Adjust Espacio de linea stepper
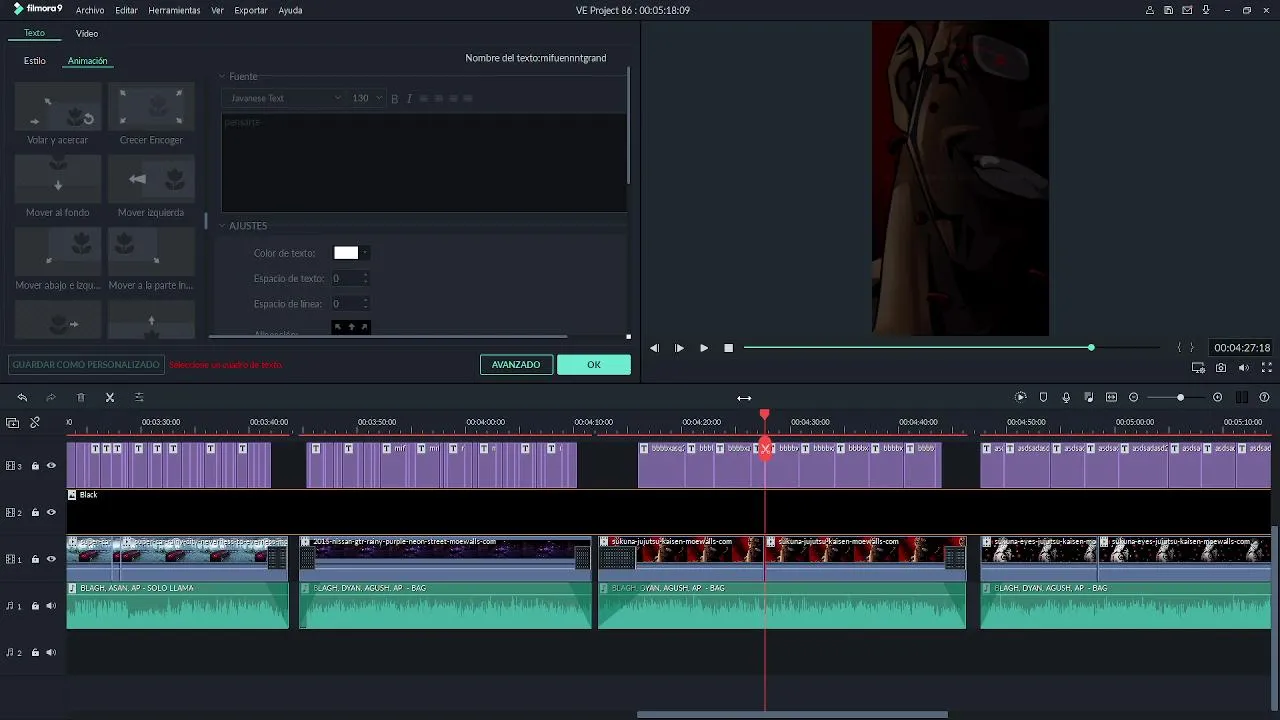 coord(365,304)
